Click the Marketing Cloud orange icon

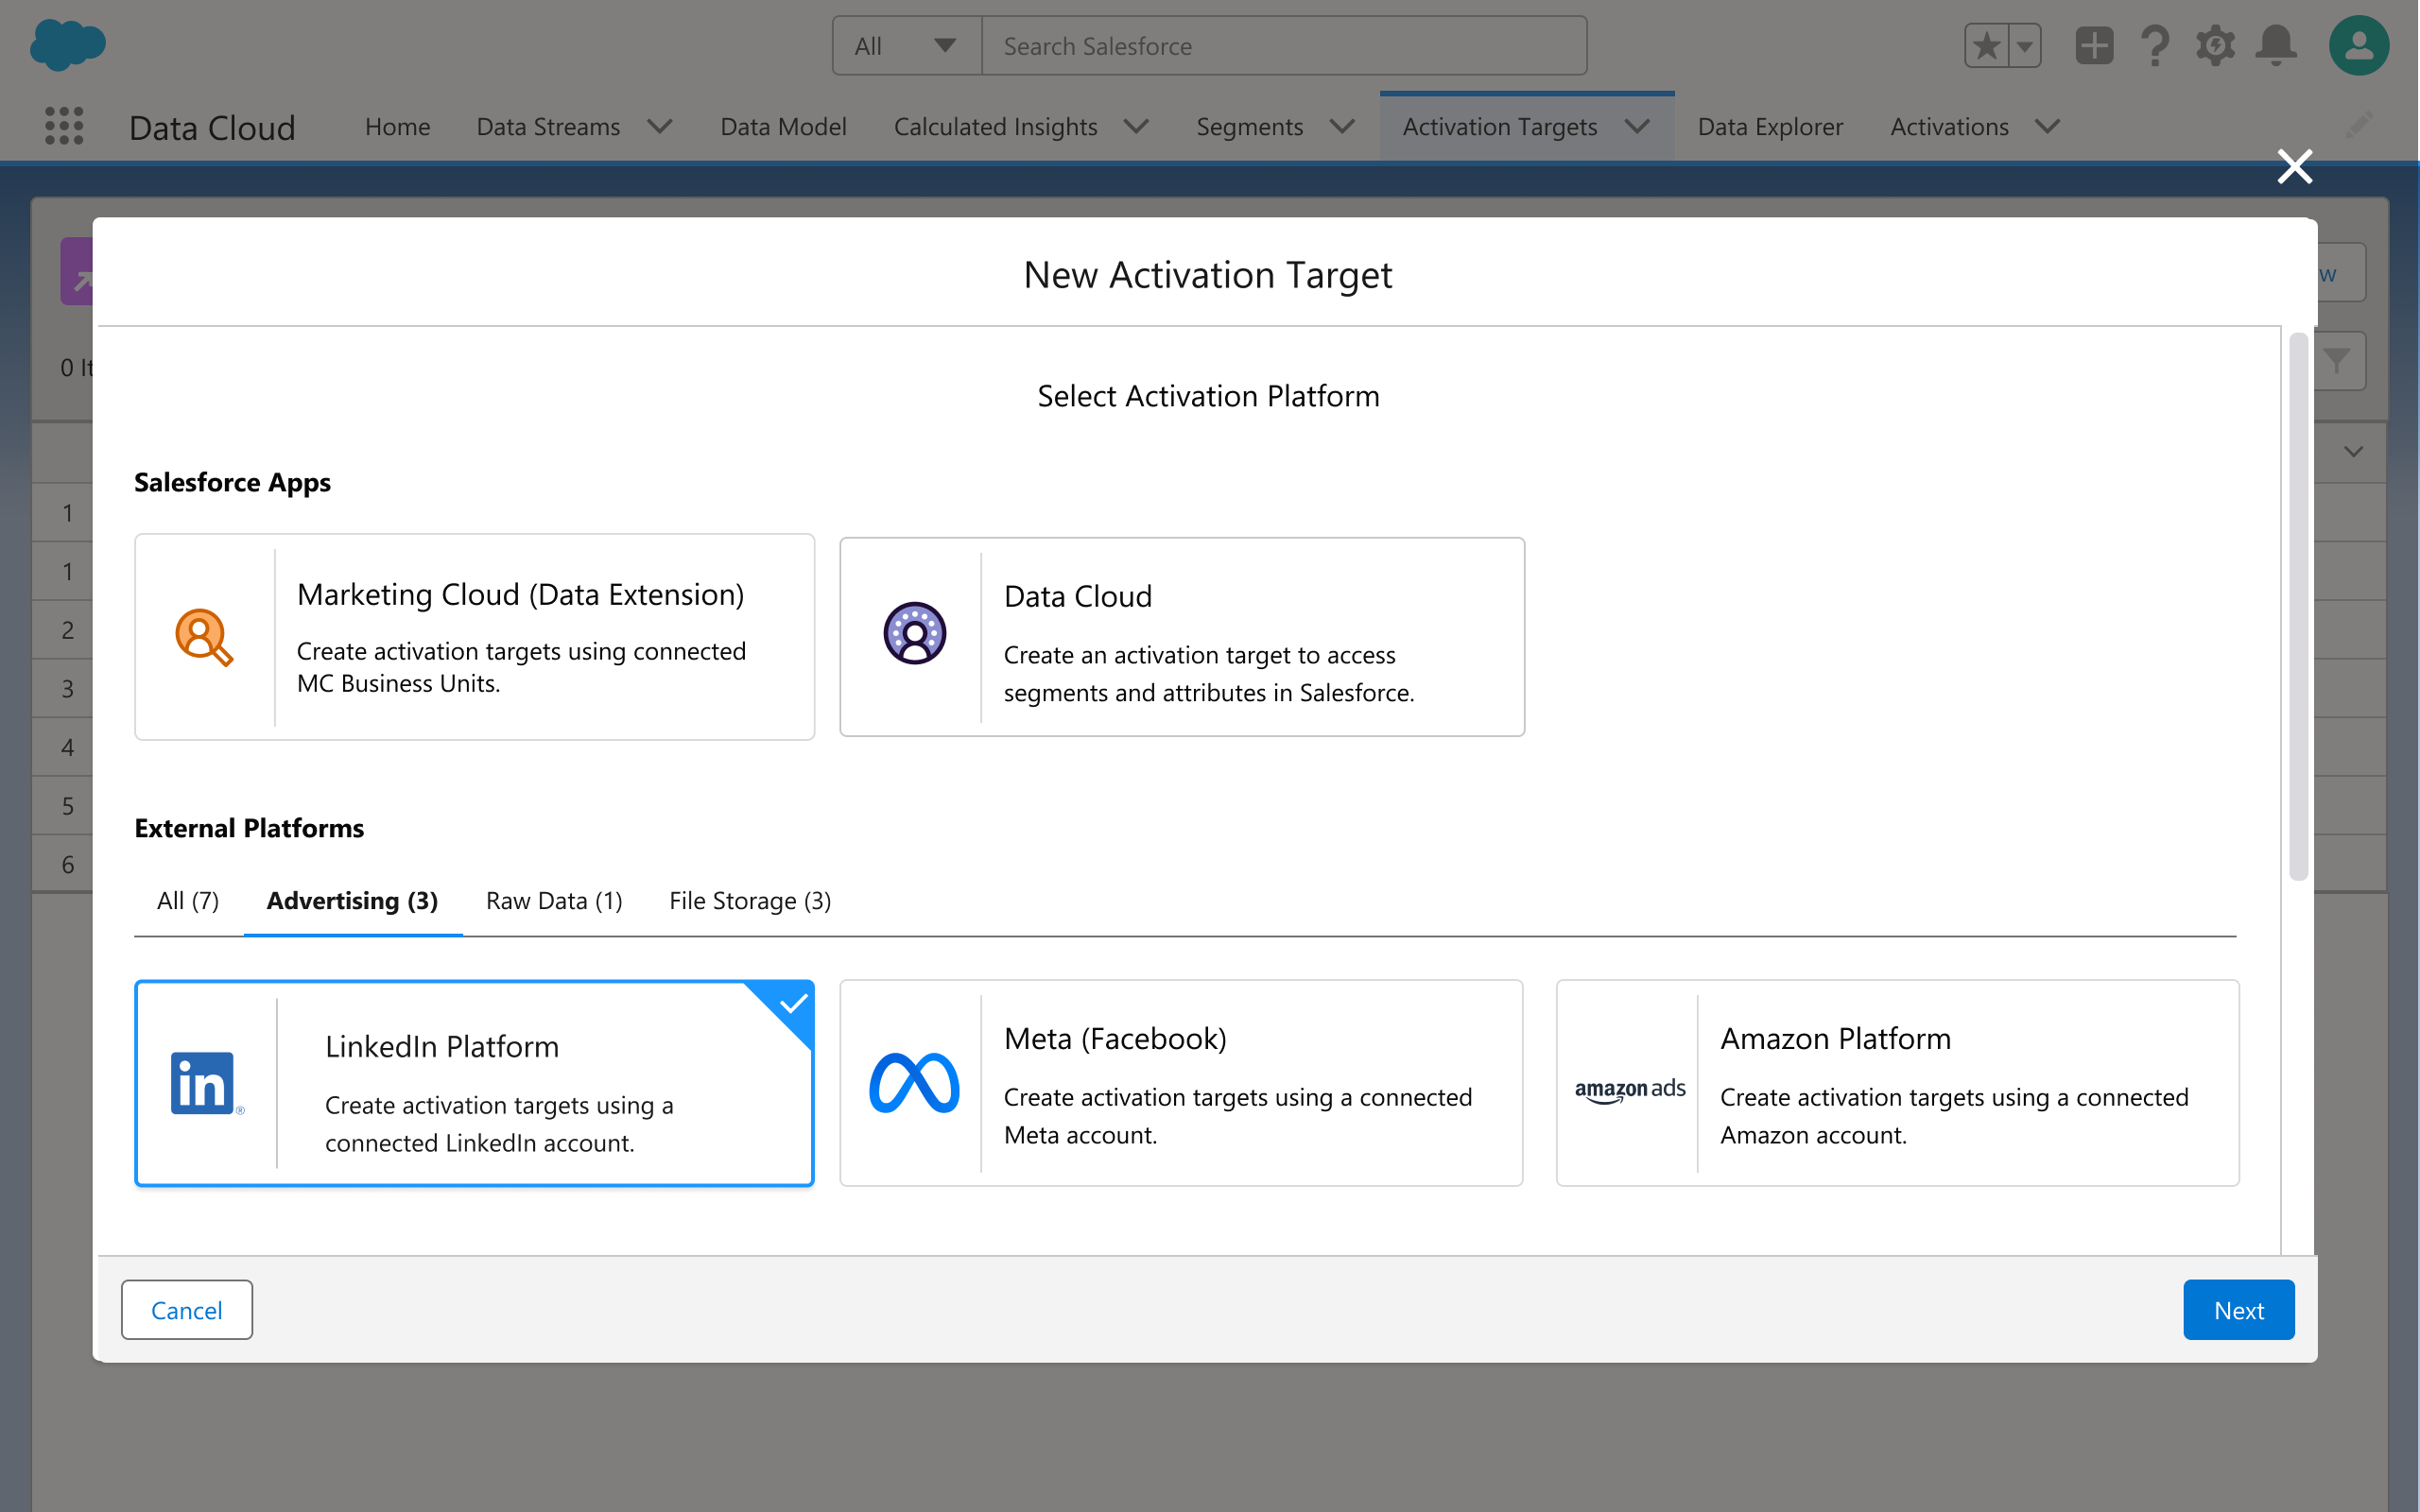204,637
